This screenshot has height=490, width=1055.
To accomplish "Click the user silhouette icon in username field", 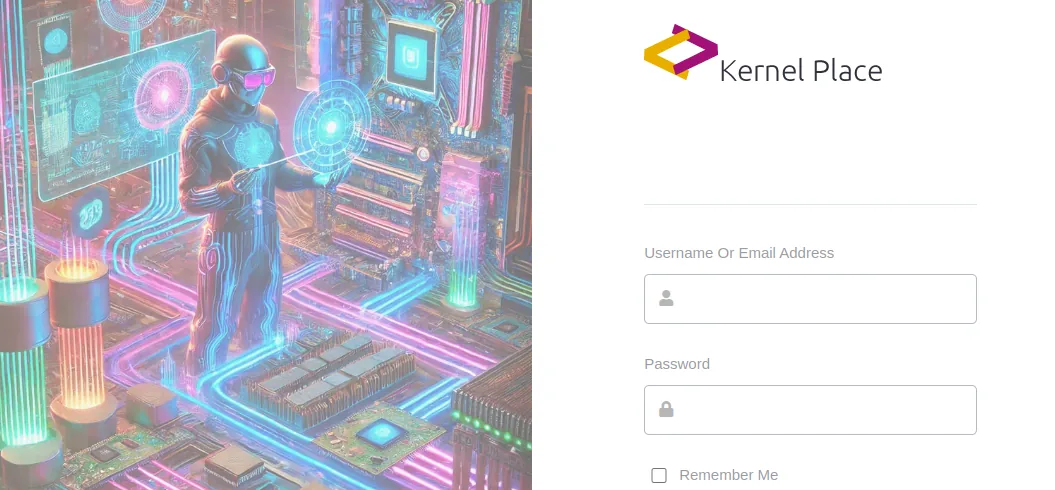I will click(x=666, y=298).
